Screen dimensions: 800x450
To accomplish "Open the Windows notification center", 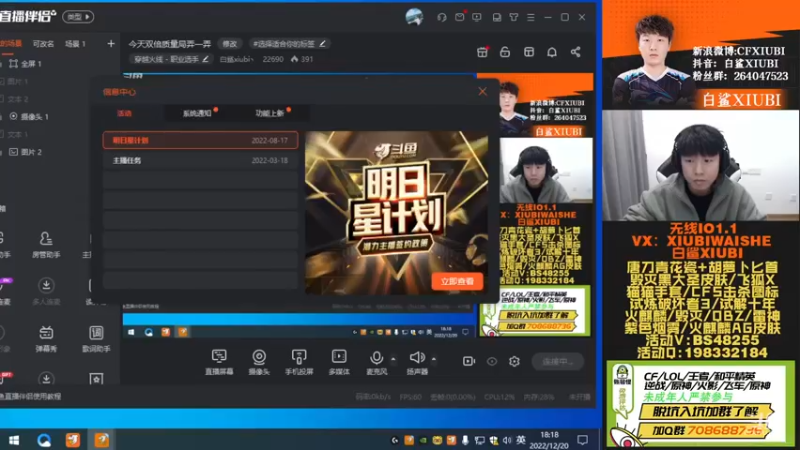I will coord(582,440).
